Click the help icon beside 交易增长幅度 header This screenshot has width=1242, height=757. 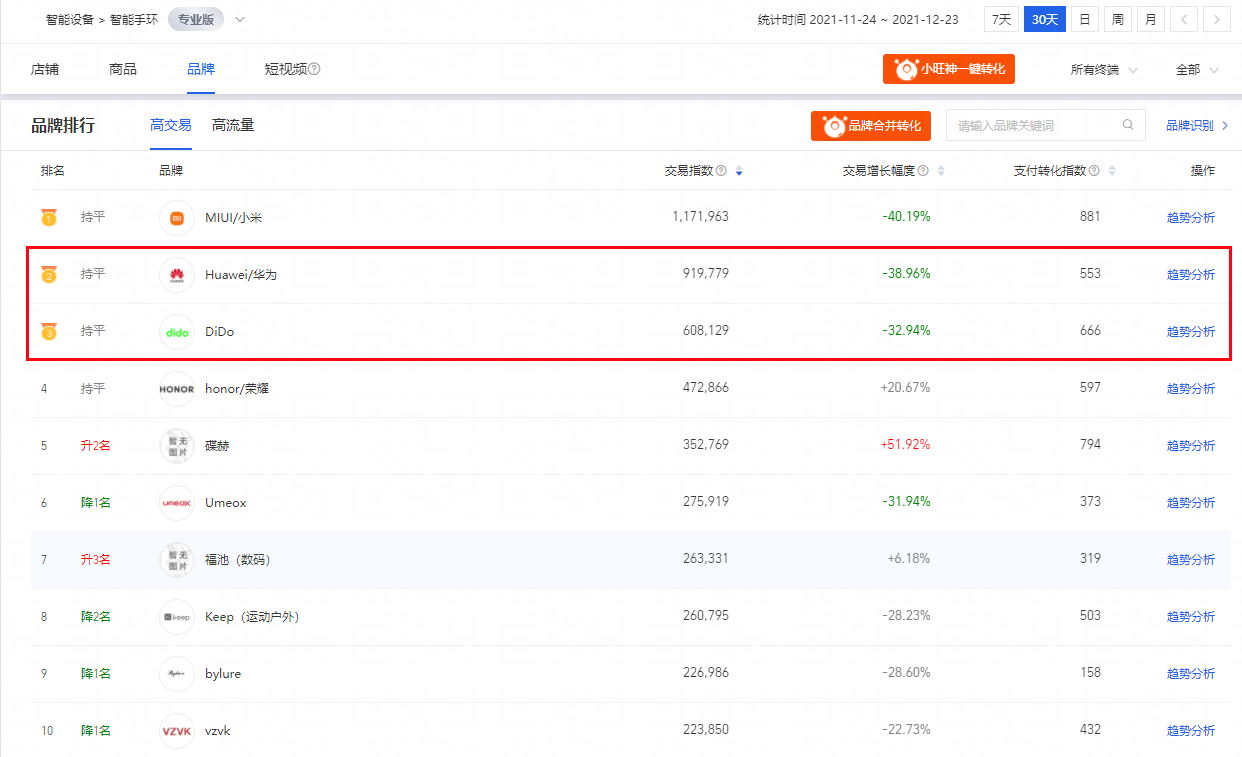[923, 171]
